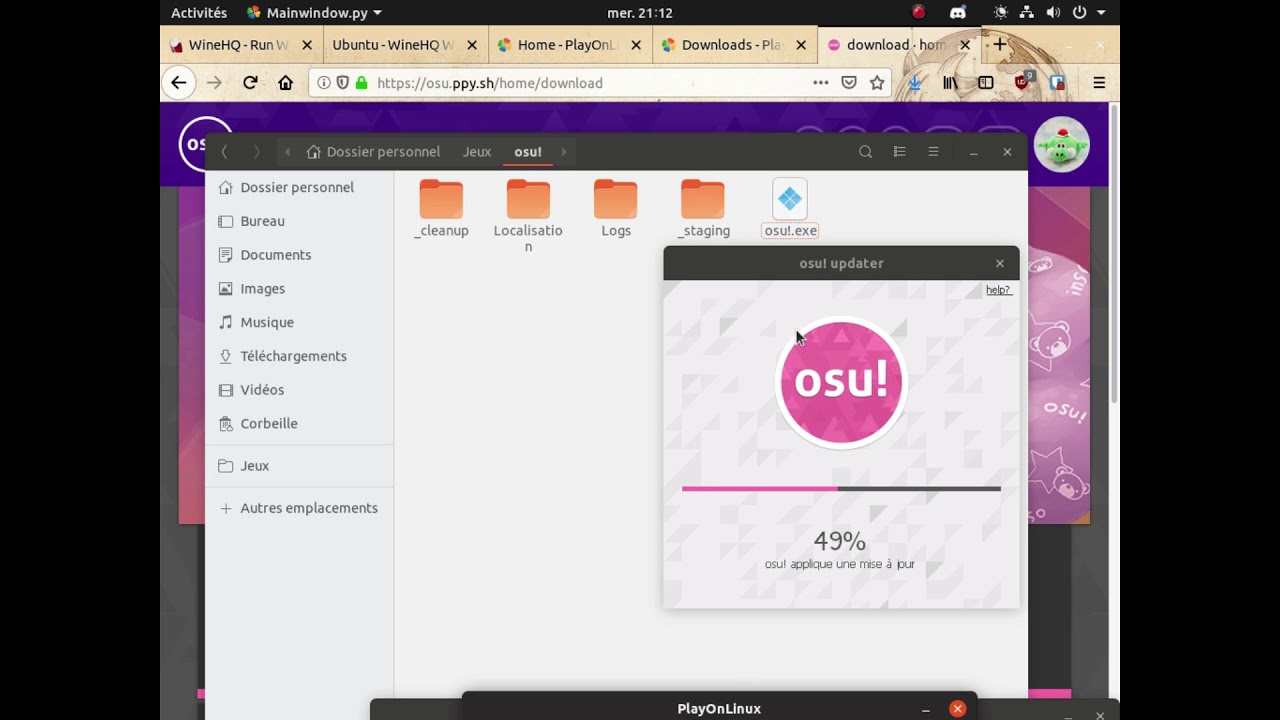Select Téléchargements in sidebar
Screen dimensions: 1280x720
pyautogui.click(x=299, y=356)
